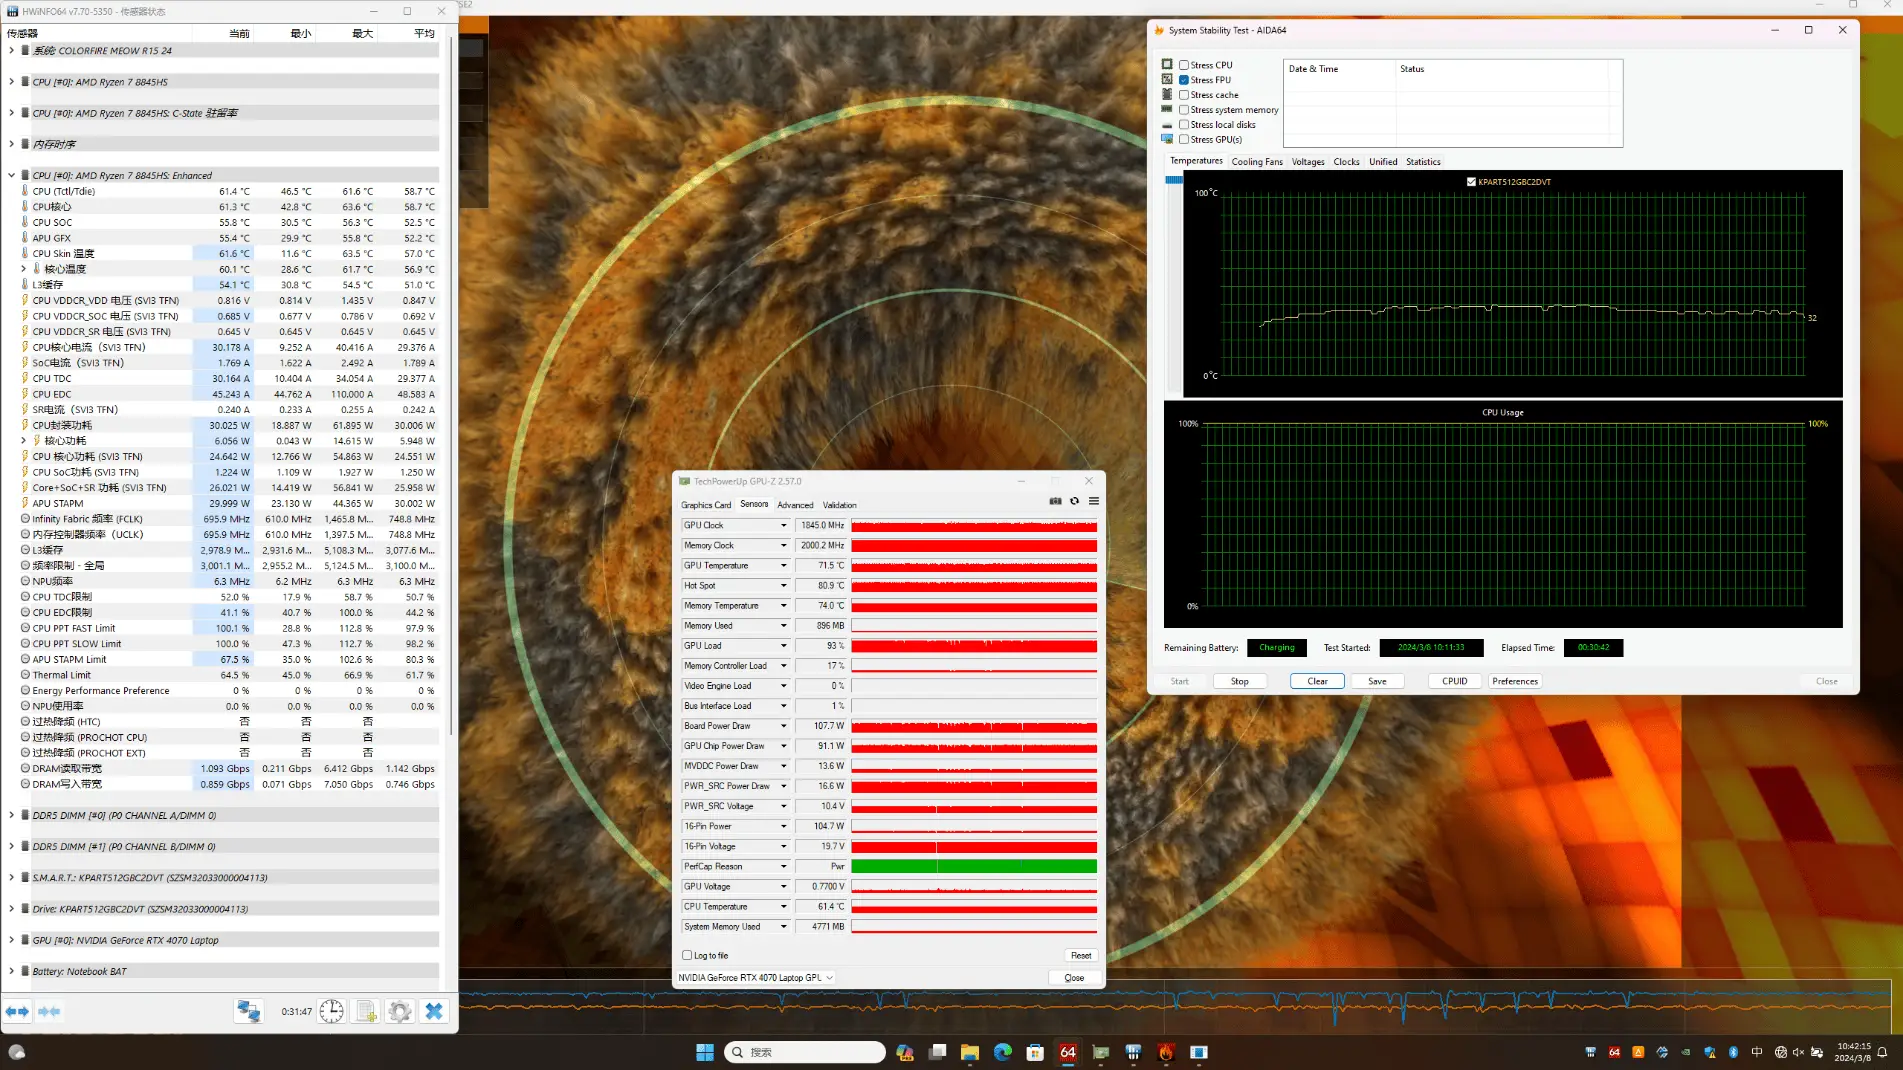Open the Board Power Draw dropdown

(784, 726)
